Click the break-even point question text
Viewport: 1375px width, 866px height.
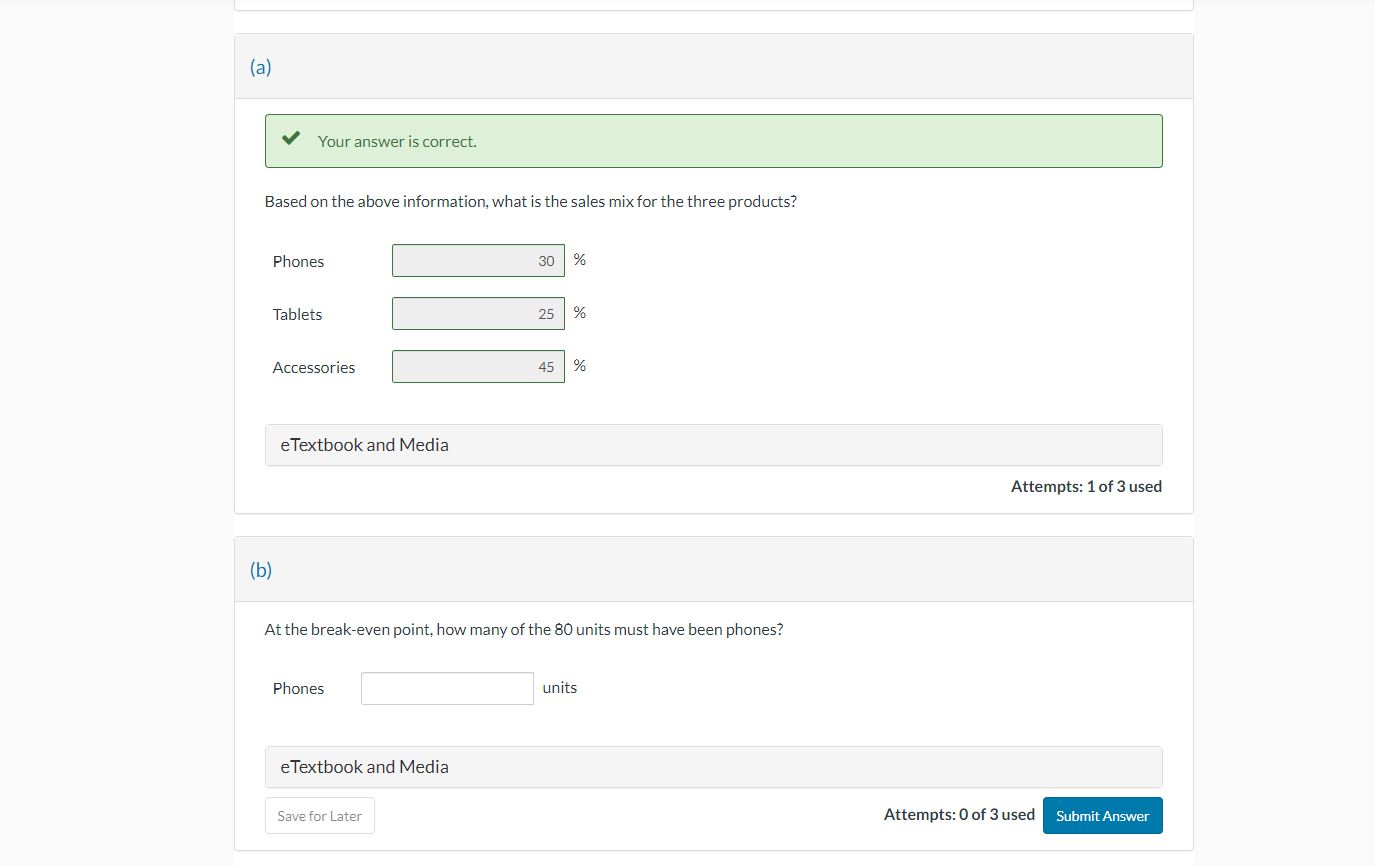(524, 630)
